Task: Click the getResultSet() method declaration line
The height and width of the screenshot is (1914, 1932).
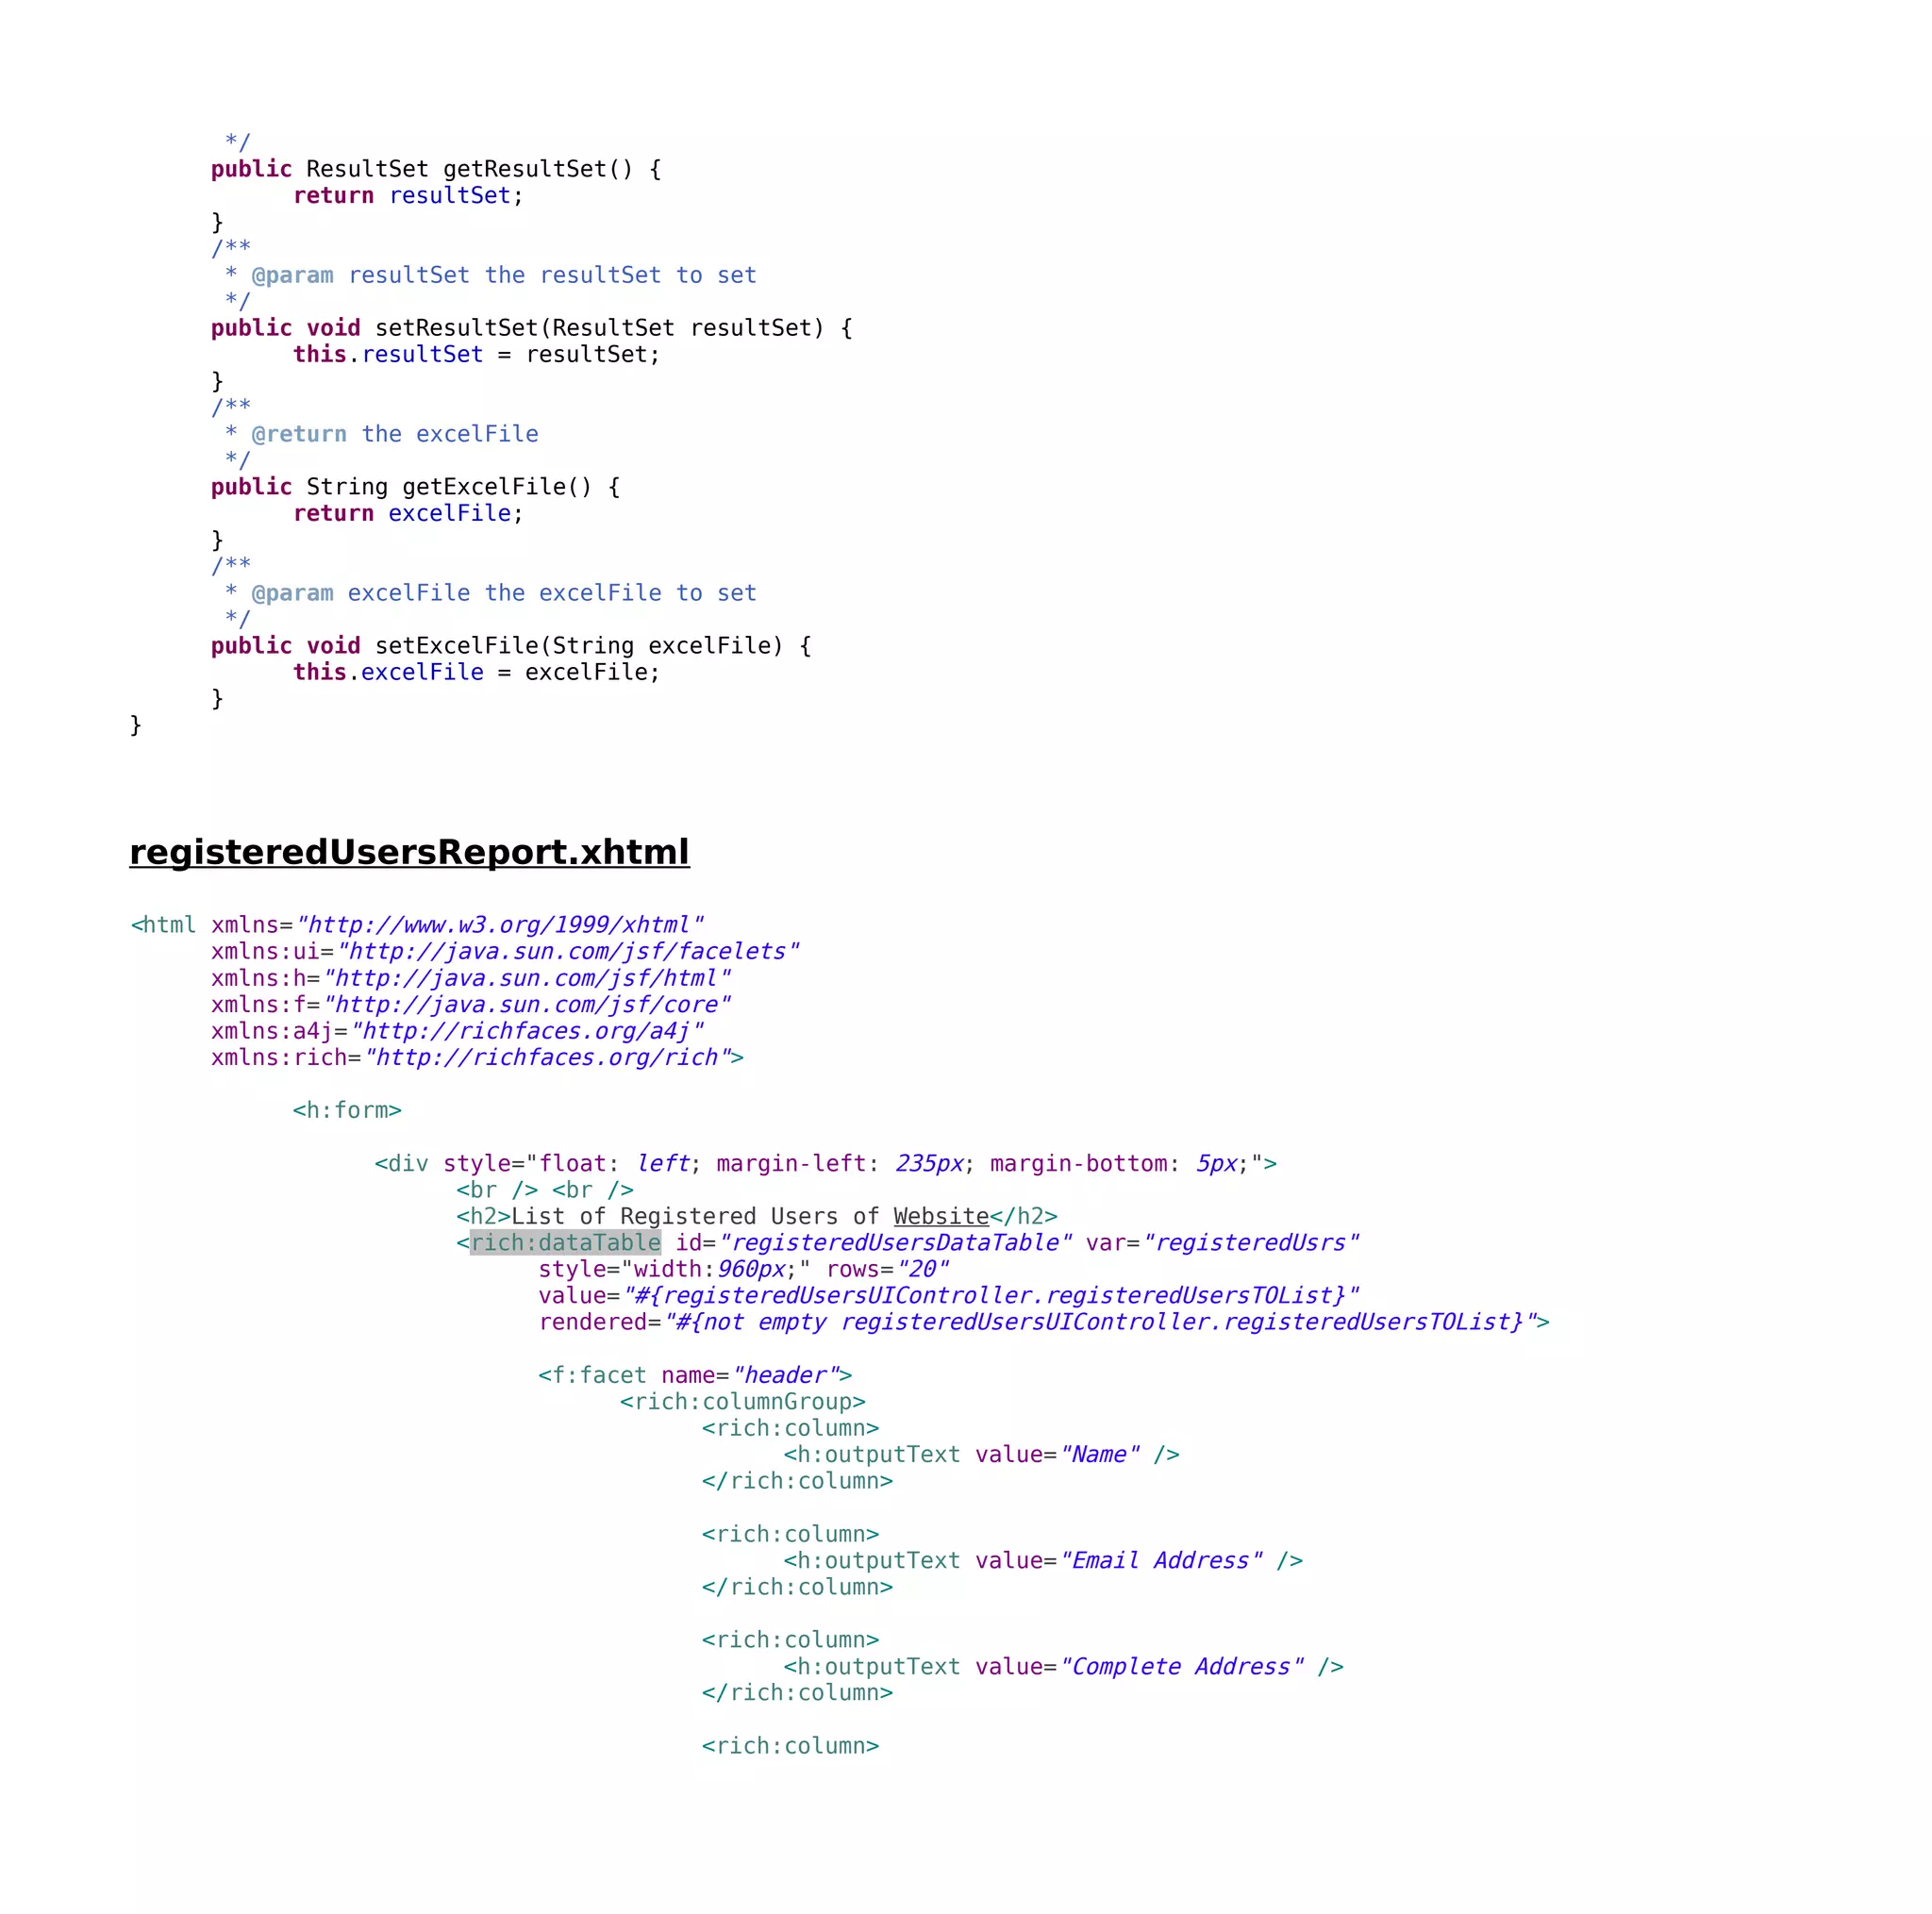Action: [x=436, y=169]
